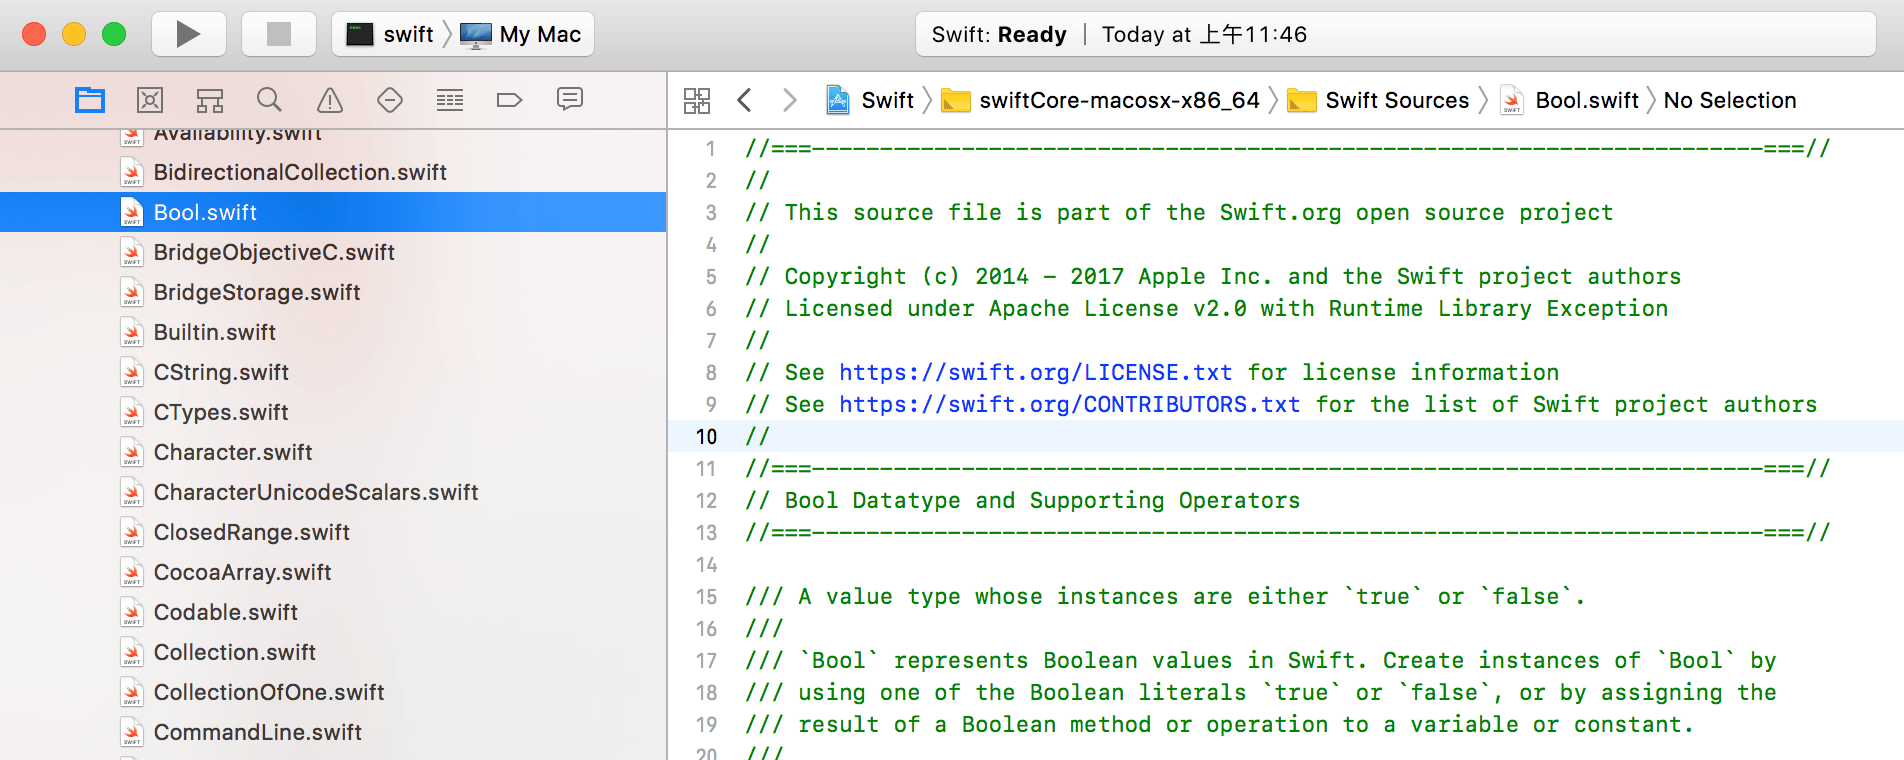This screenshot has height=760, width=1904.
Task: Show the Report navigator speech bubble
Action: 570,100
